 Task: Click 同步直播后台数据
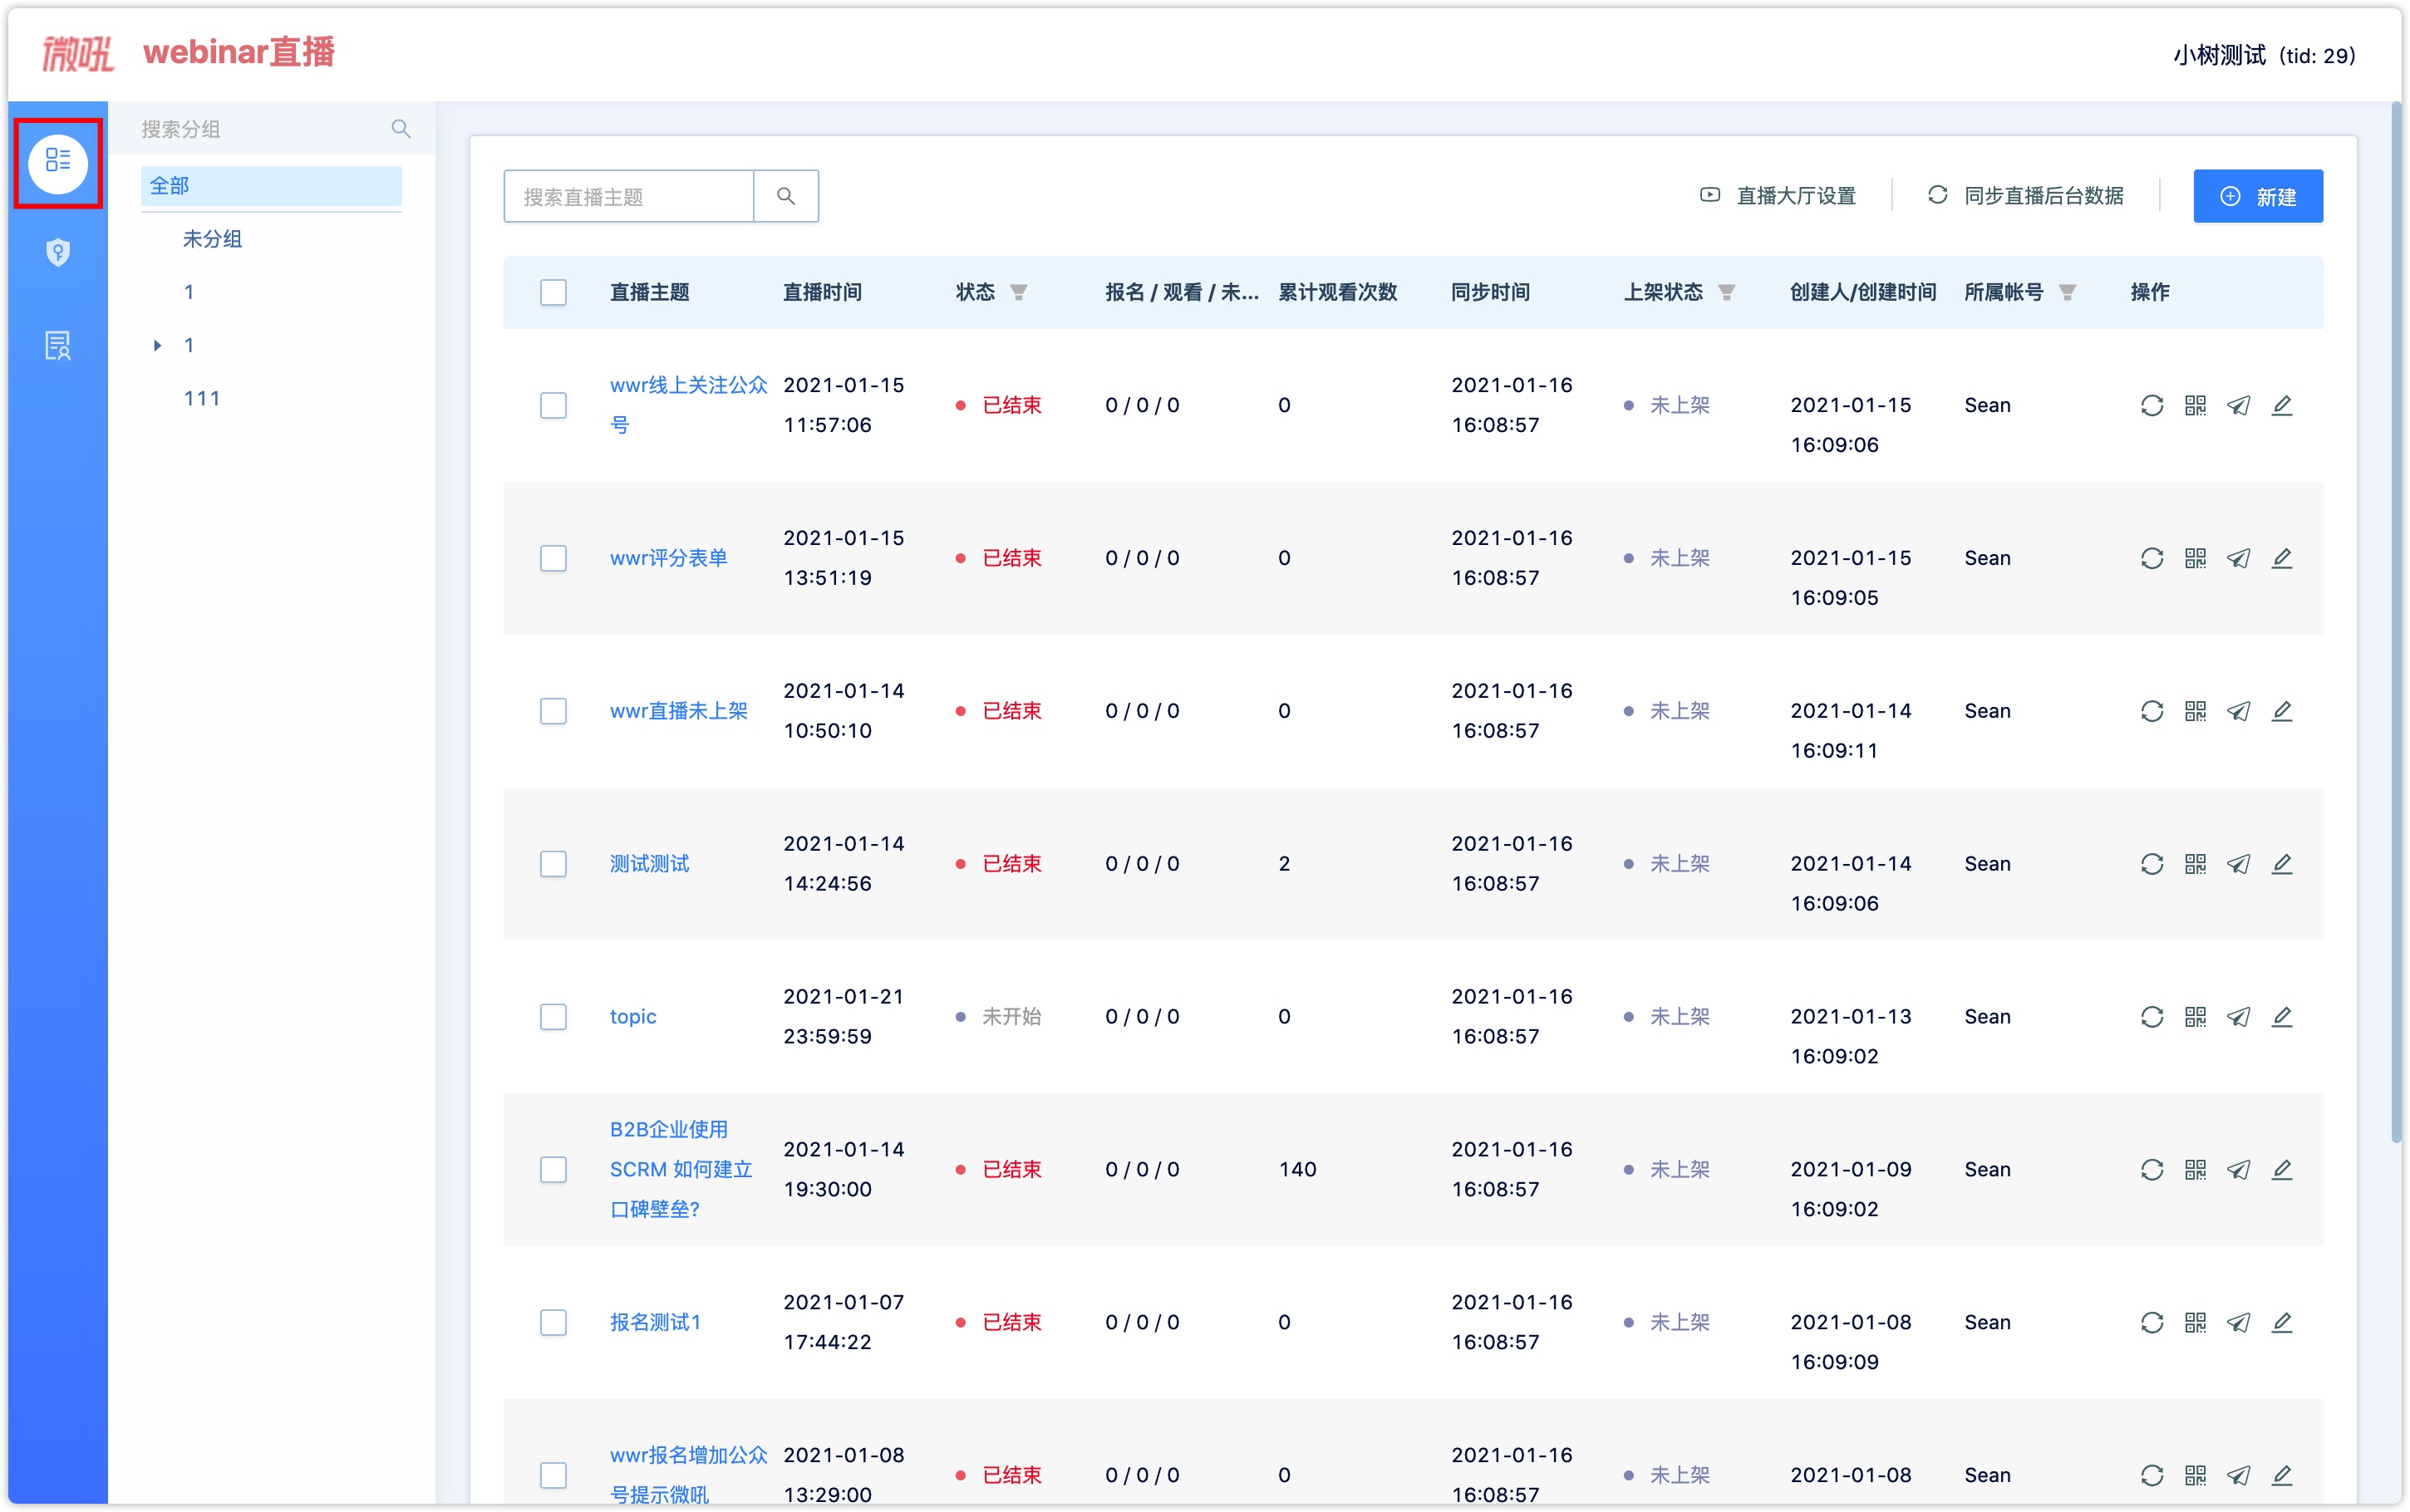click(2025, 196)
